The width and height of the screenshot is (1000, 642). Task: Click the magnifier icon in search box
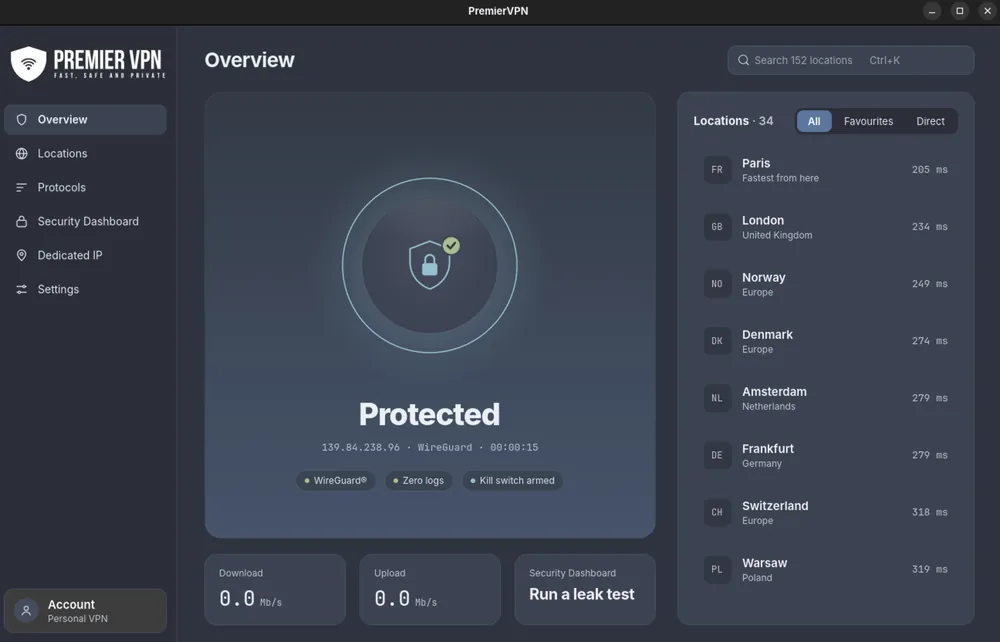click(x=743, y=60)
